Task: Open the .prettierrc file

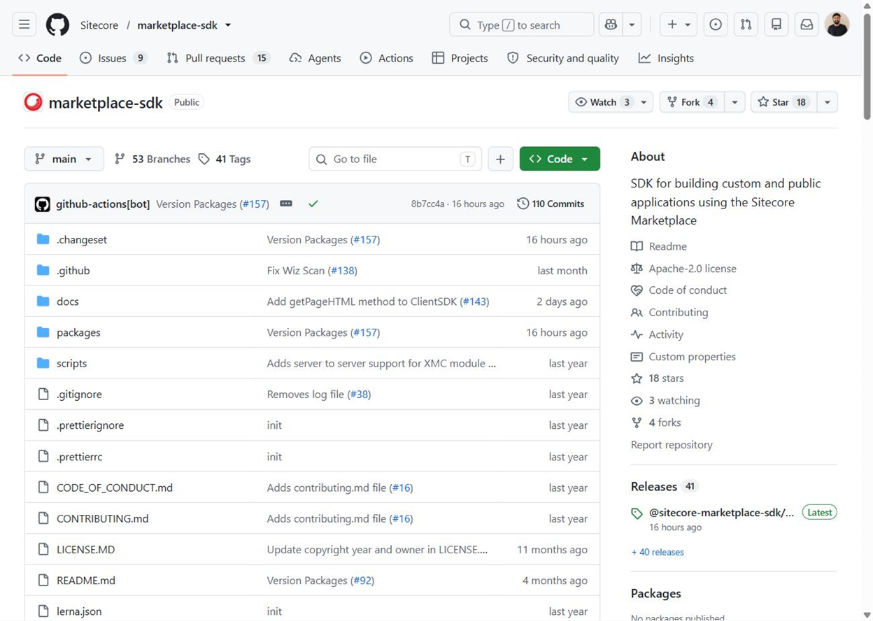Action: click(x=79, y=457)
